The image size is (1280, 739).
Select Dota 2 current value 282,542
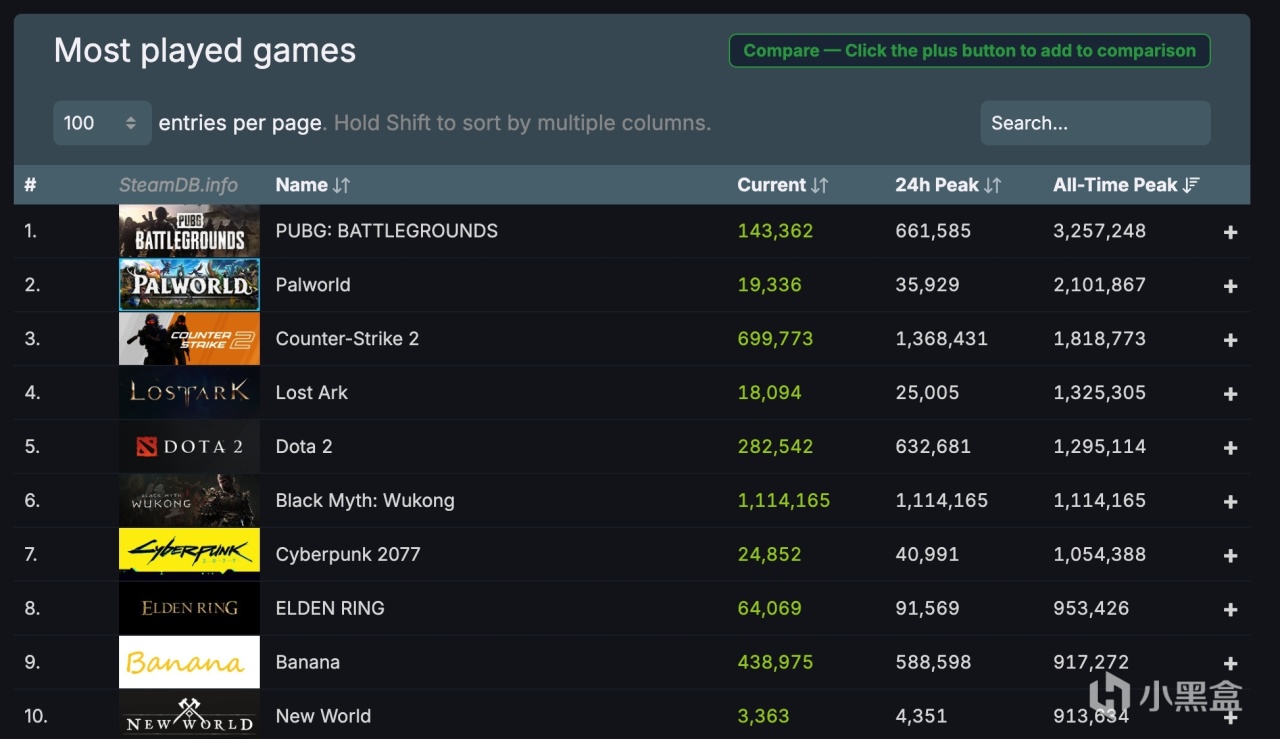coord(775,447)
